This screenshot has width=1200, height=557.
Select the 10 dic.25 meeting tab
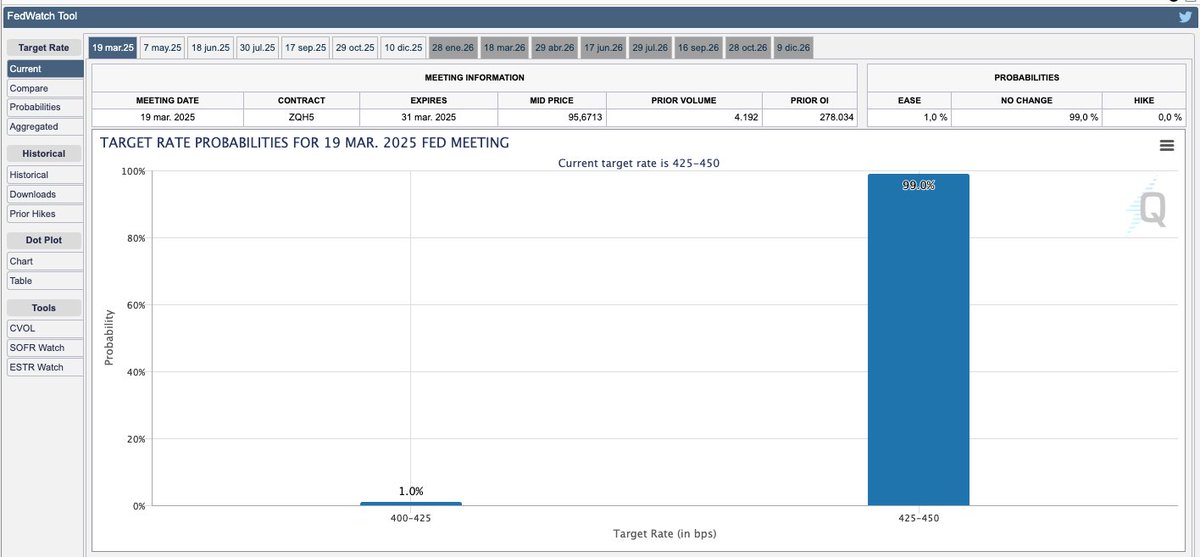pyautogui.click(x=403, y=48)
